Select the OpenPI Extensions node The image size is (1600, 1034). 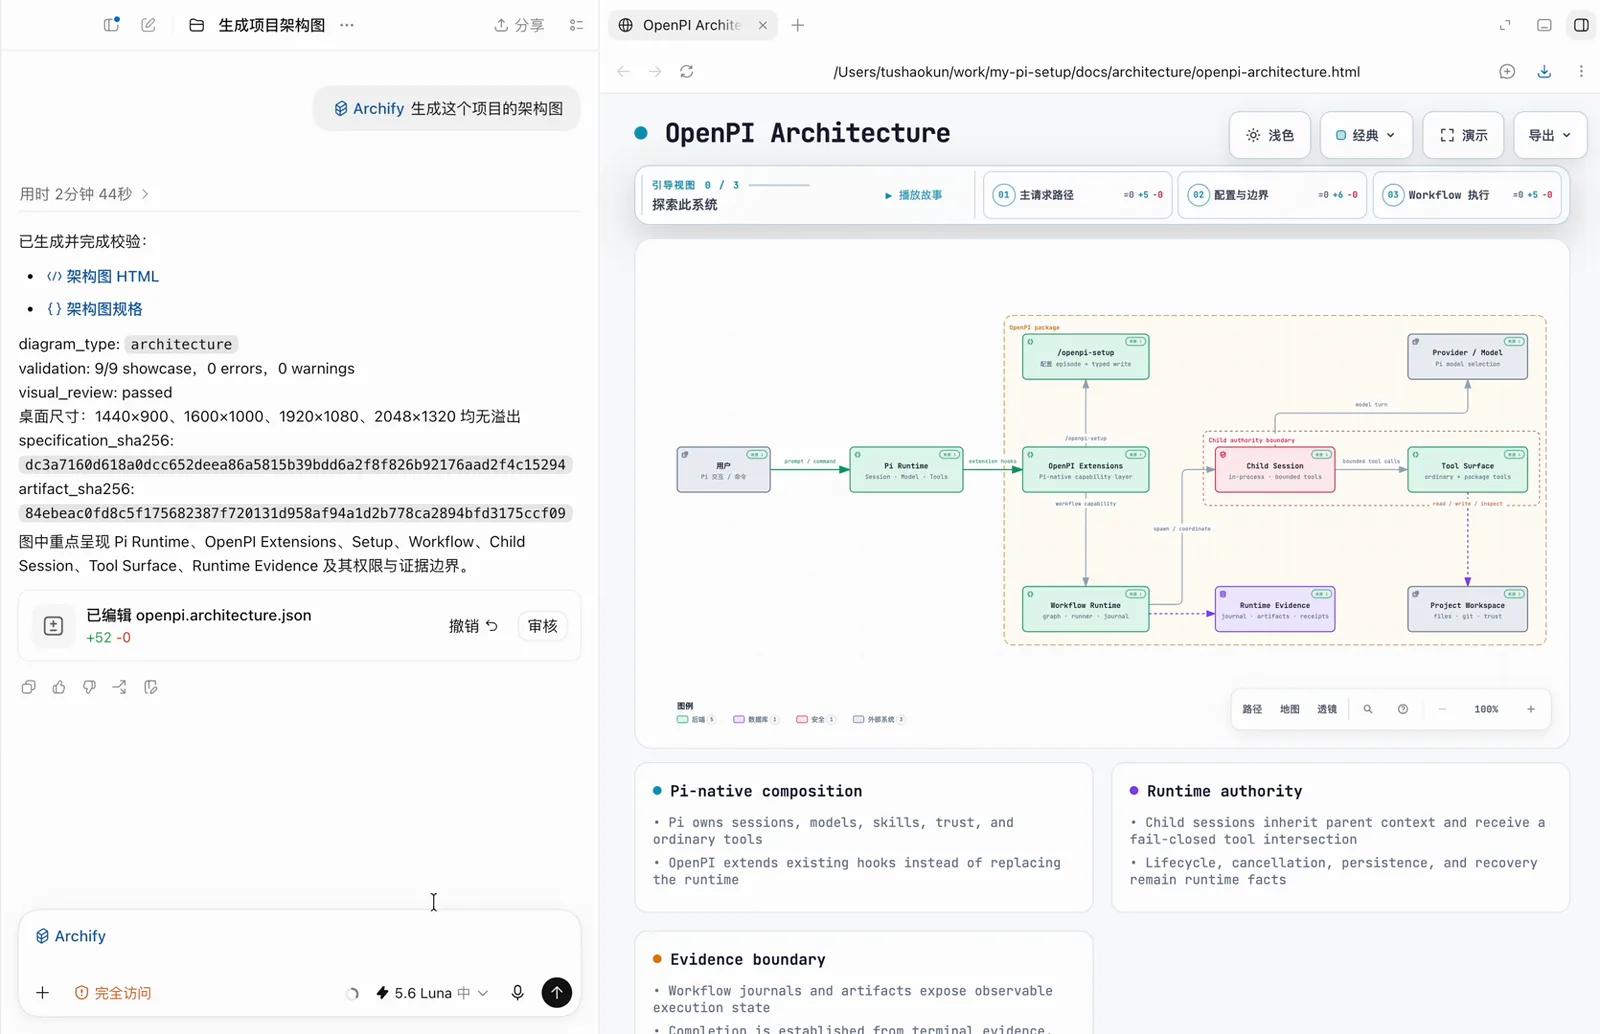click(1085, 470)
